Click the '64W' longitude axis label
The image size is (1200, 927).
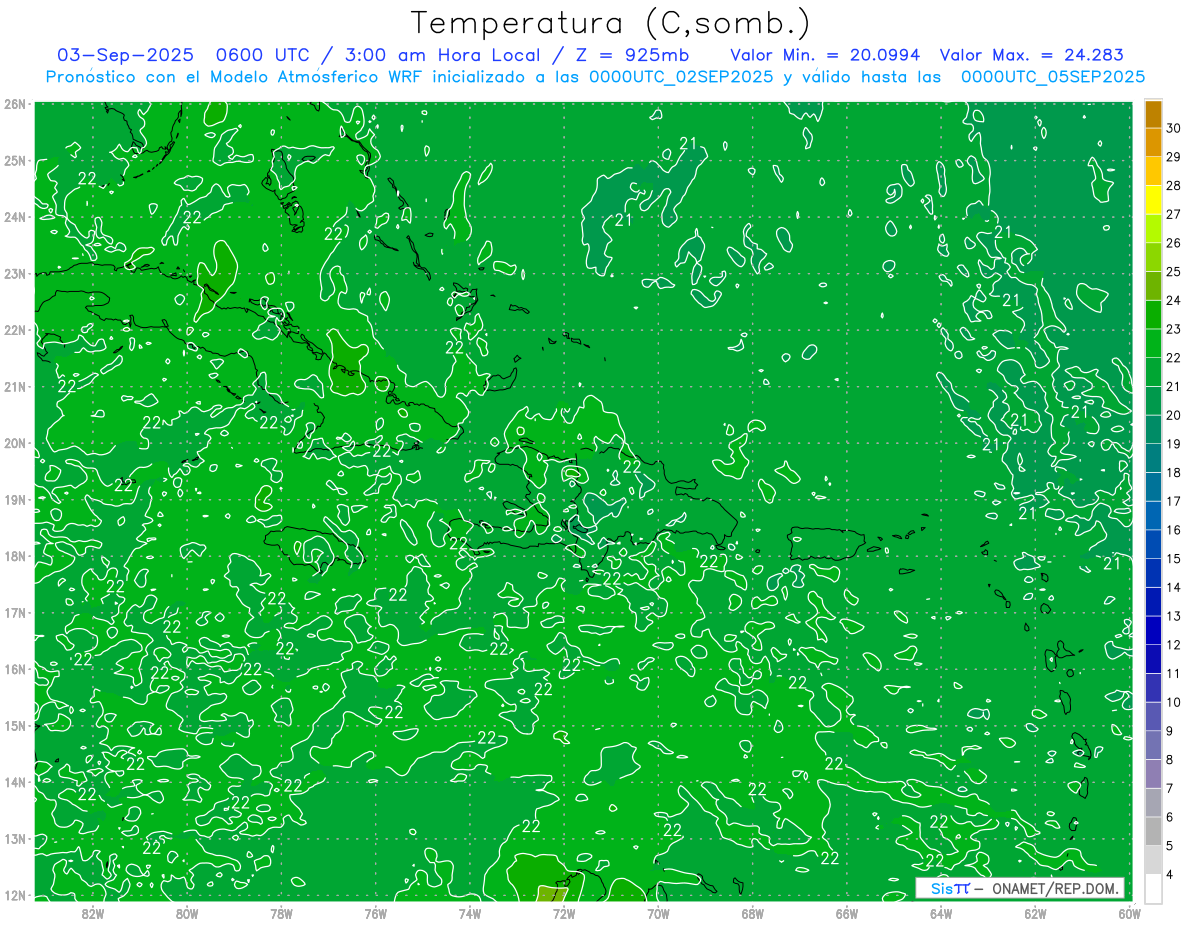coord(941,912)
